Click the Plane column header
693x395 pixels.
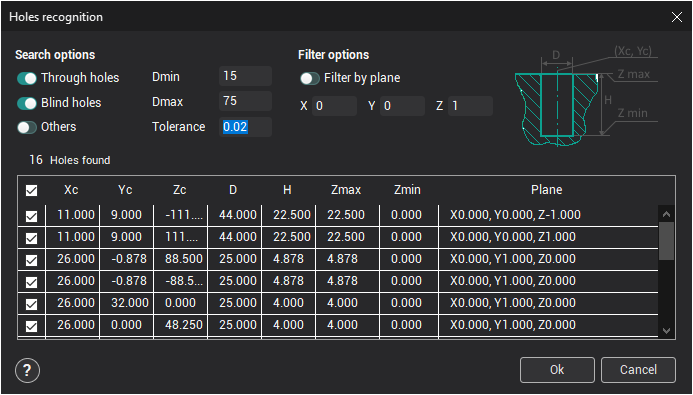547,190
